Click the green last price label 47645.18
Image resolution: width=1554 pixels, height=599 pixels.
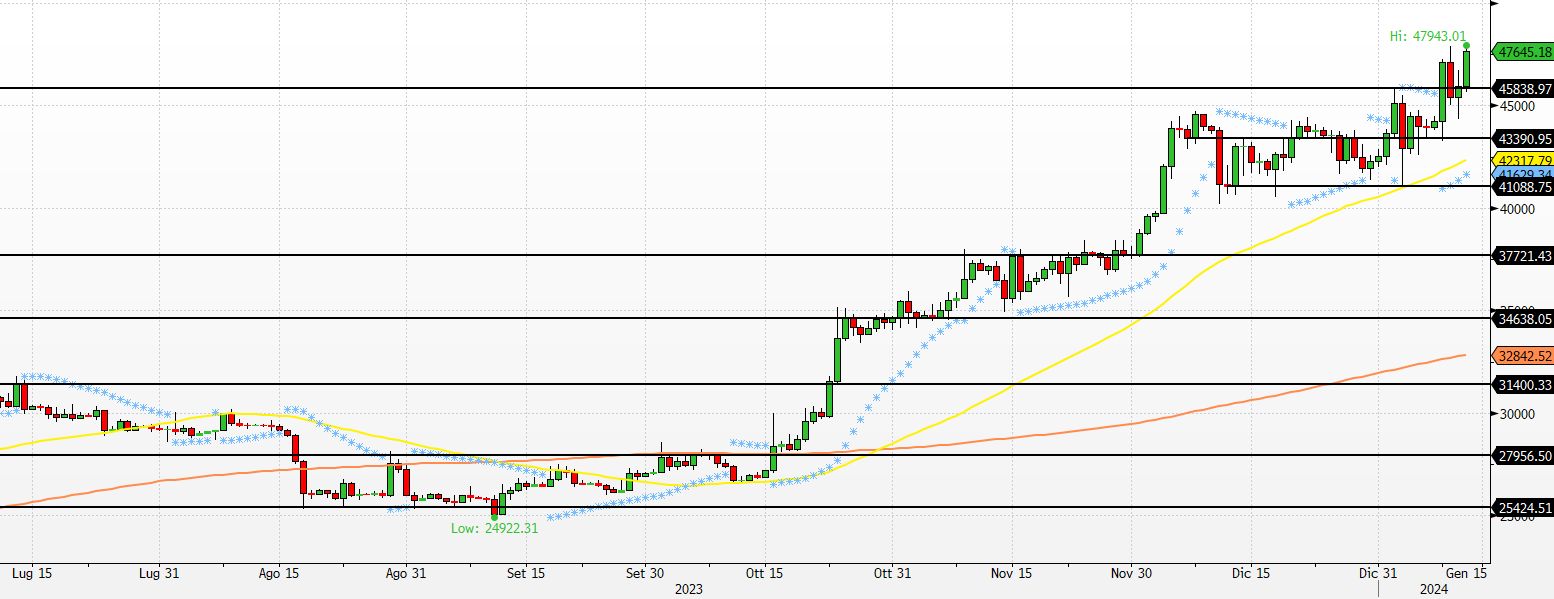pos(1523,52)
